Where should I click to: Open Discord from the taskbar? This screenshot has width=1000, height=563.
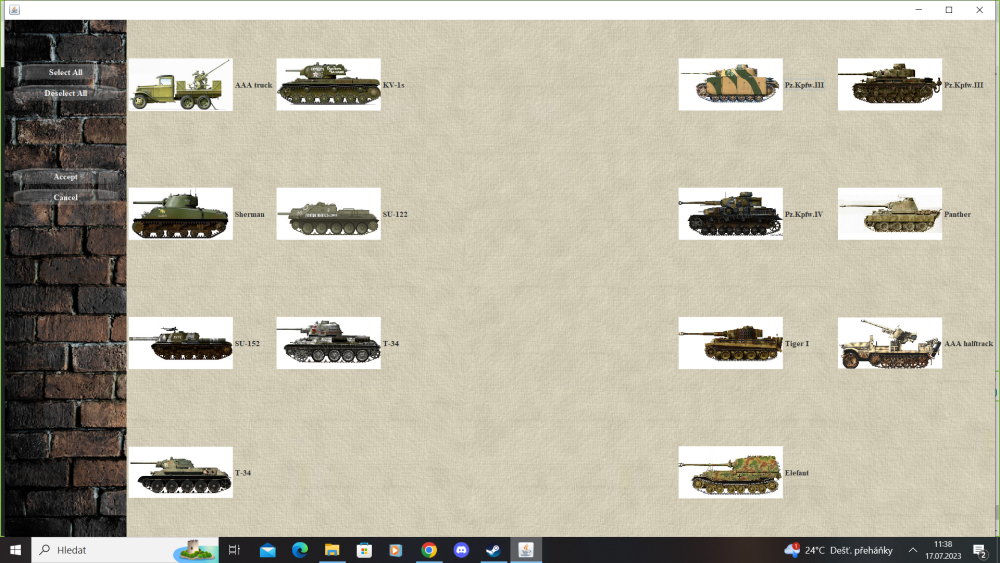[x=461, y=550]
